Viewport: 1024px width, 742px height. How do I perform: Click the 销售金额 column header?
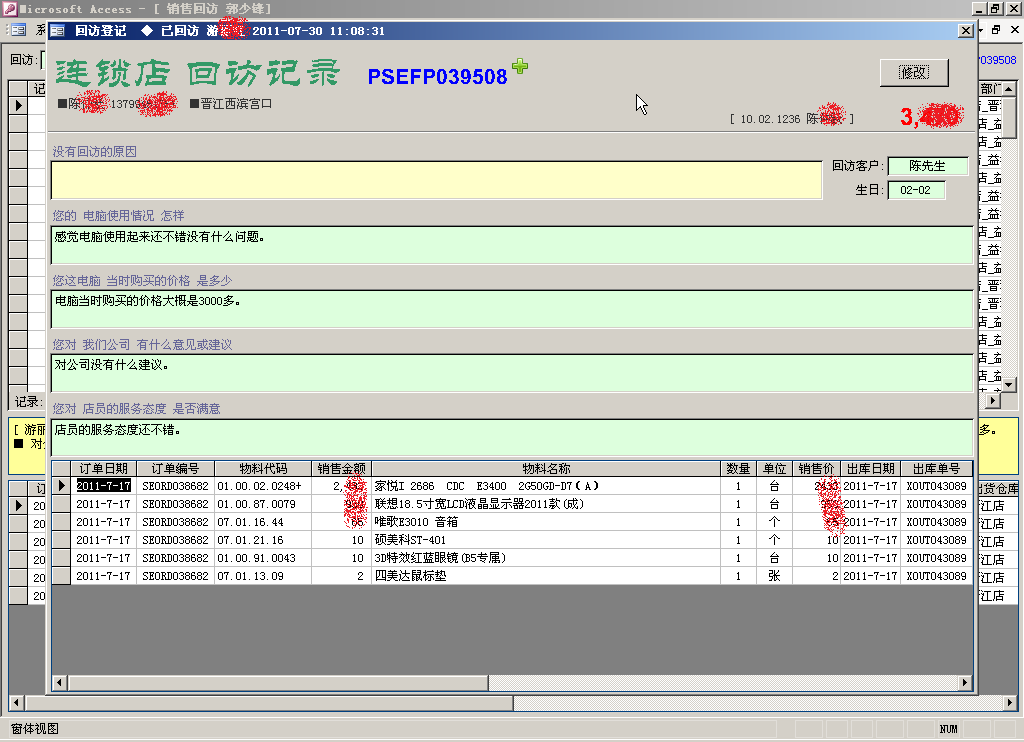(x=341, y=468)
